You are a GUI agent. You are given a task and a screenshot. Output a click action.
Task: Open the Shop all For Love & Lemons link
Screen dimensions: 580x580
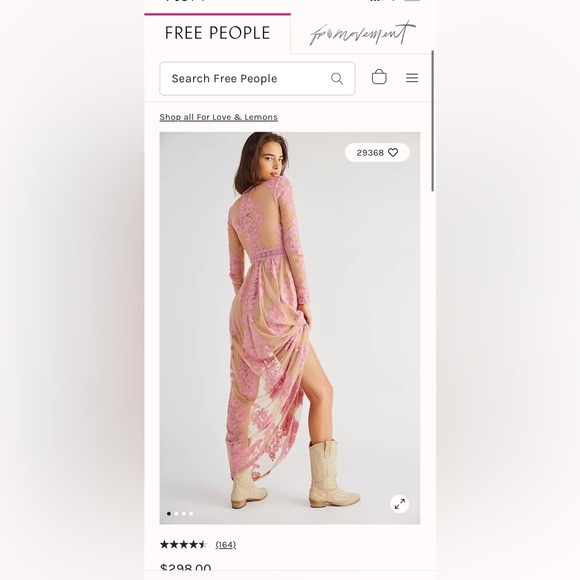[x=219, y=117]
